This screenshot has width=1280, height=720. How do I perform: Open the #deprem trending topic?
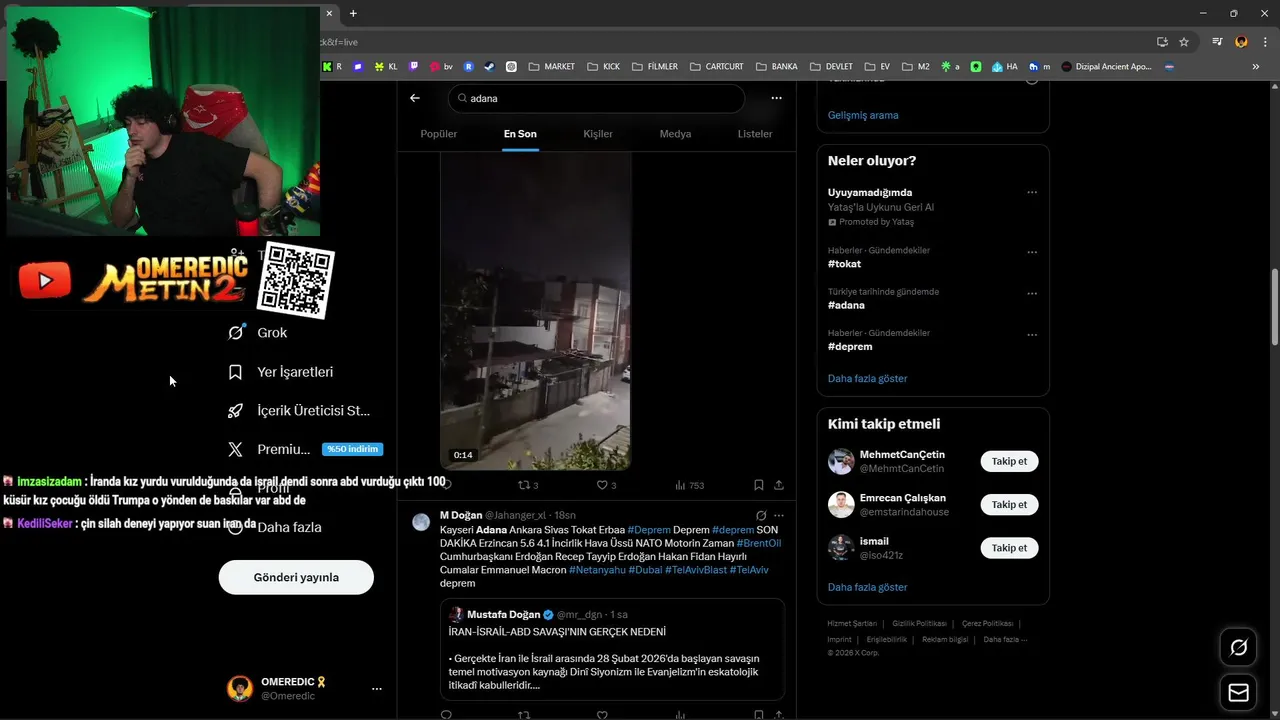coord(850,346)
